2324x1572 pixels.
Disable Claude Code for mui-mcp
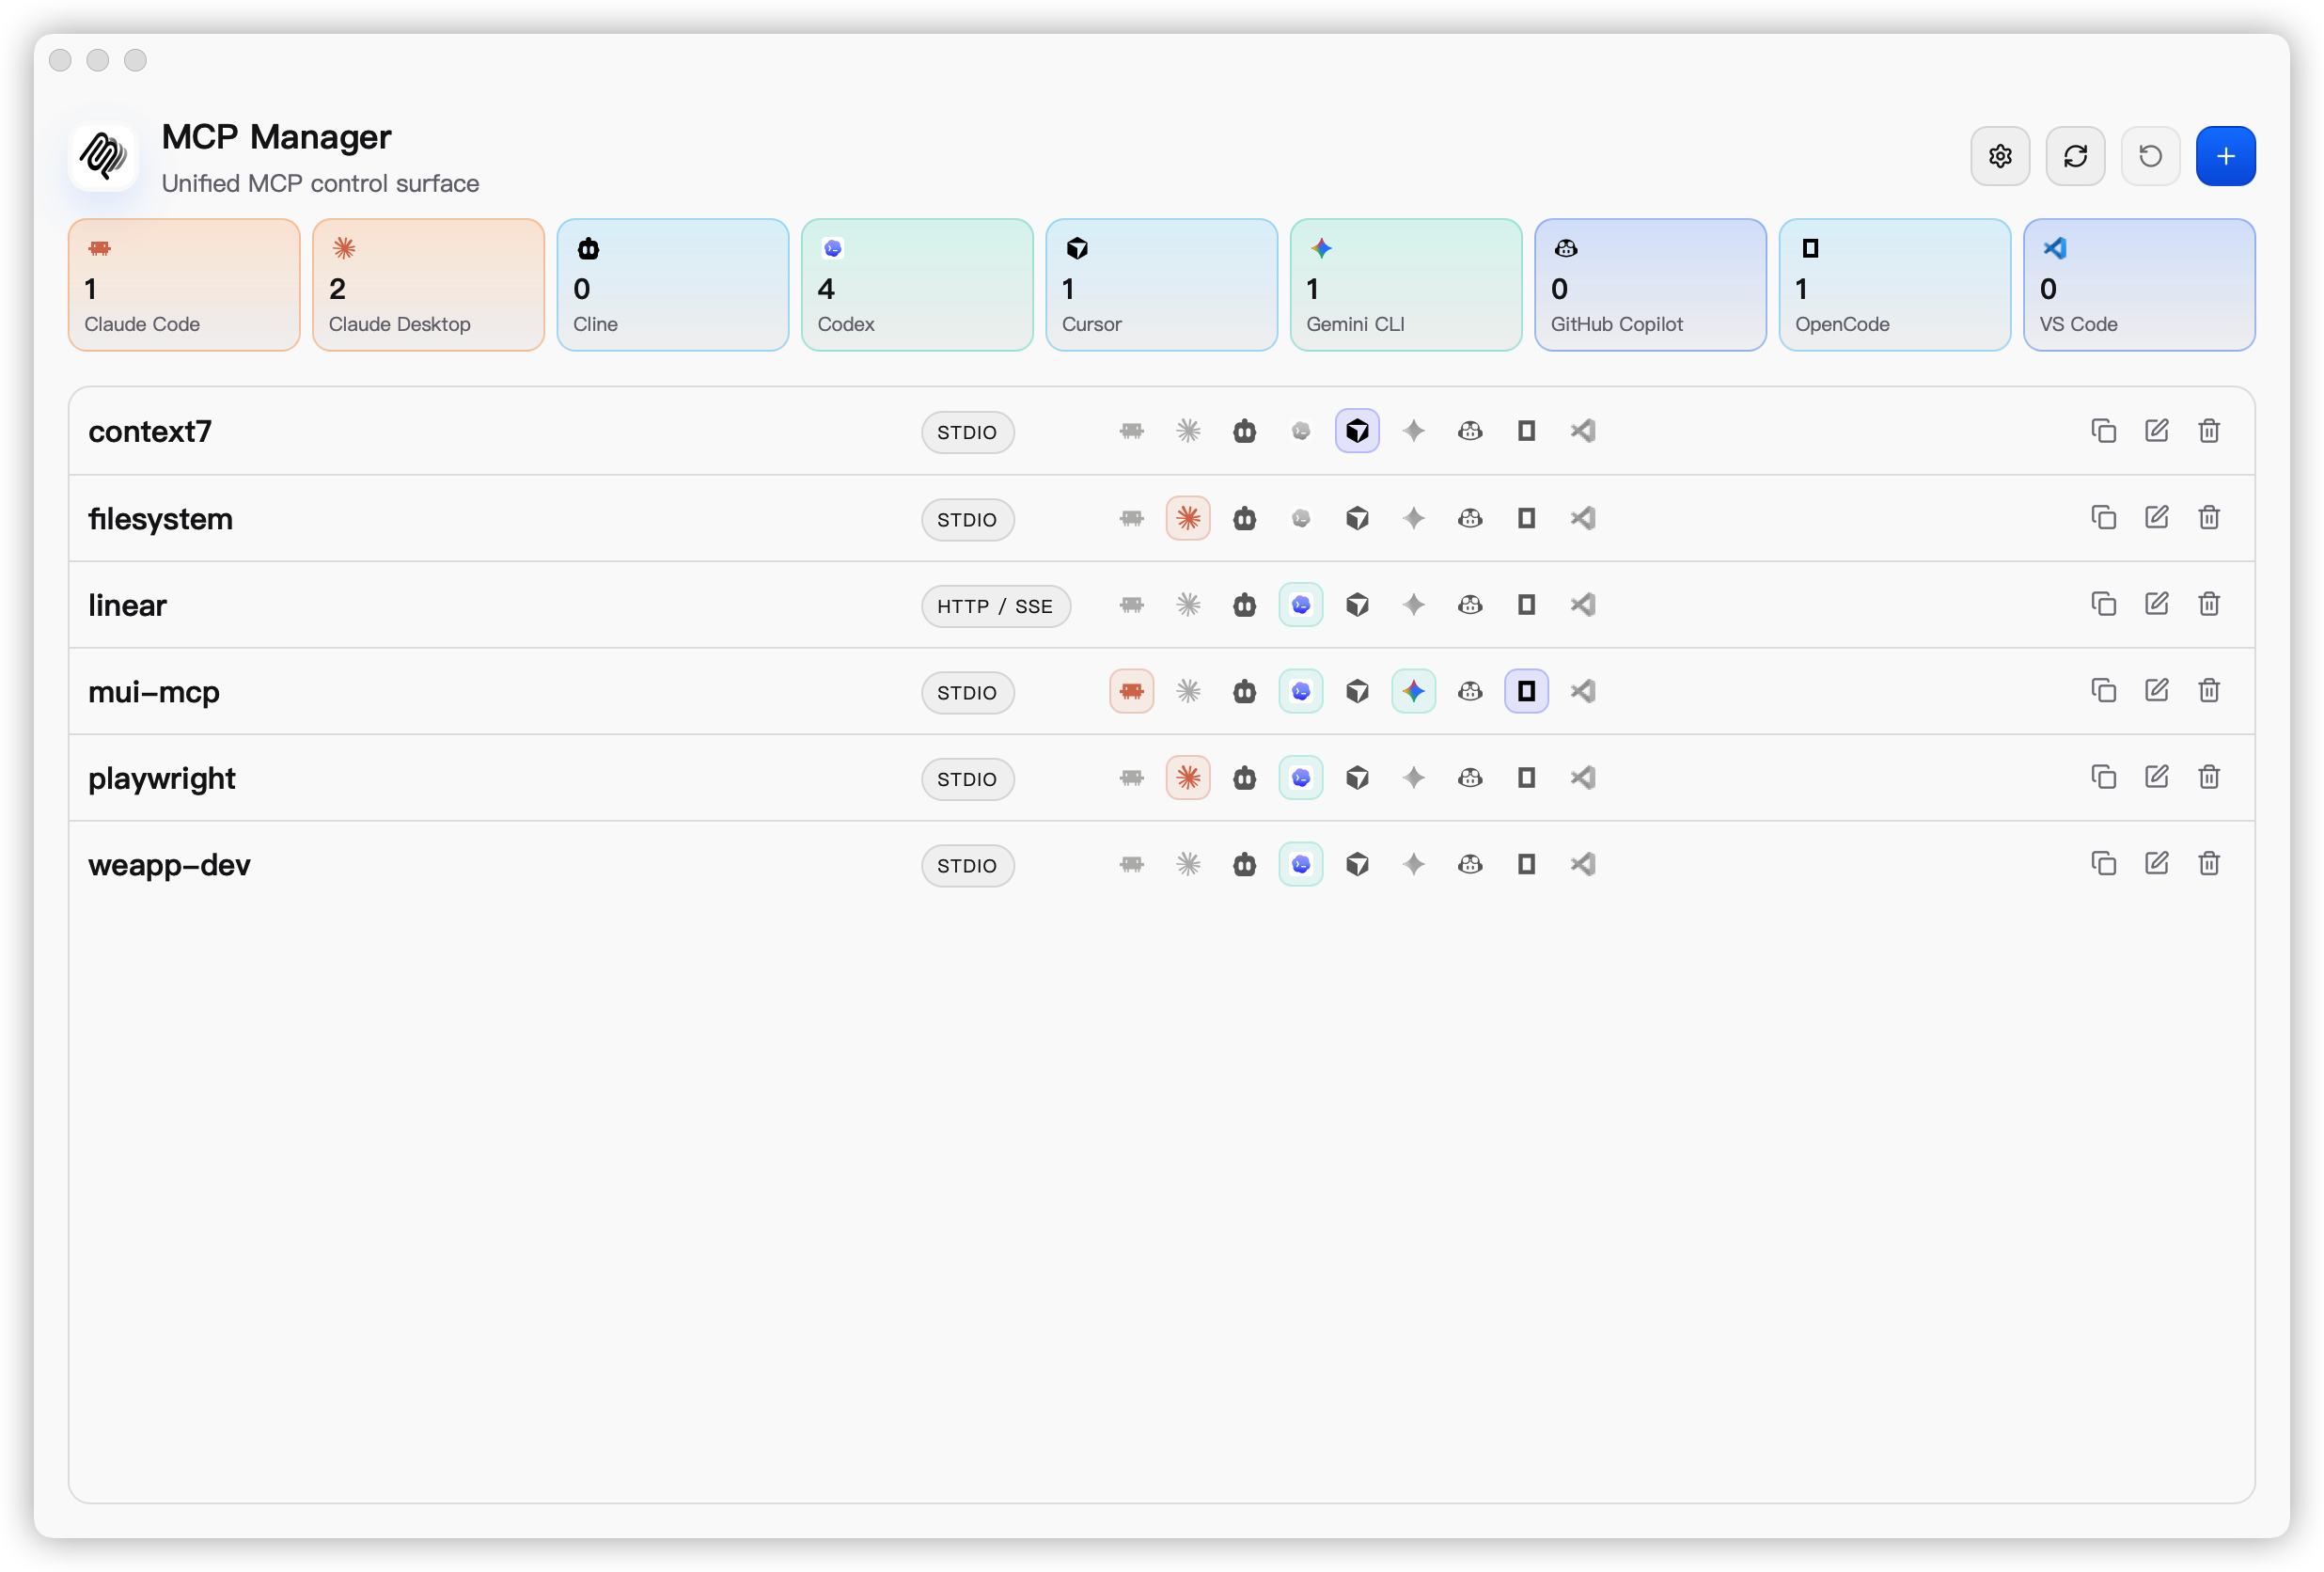[x=1131, y=691]
